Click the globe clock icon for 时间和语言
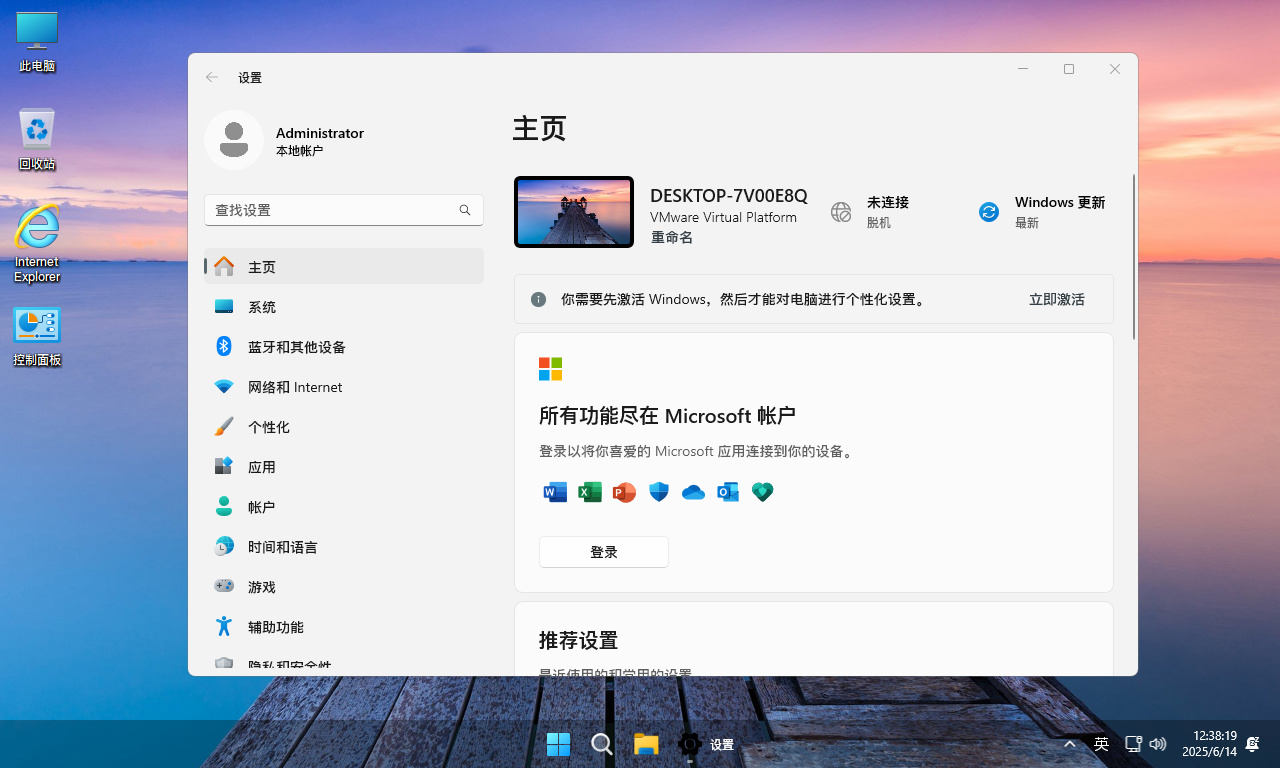This screenshot has height=768, width=1280. pos(224,546)
